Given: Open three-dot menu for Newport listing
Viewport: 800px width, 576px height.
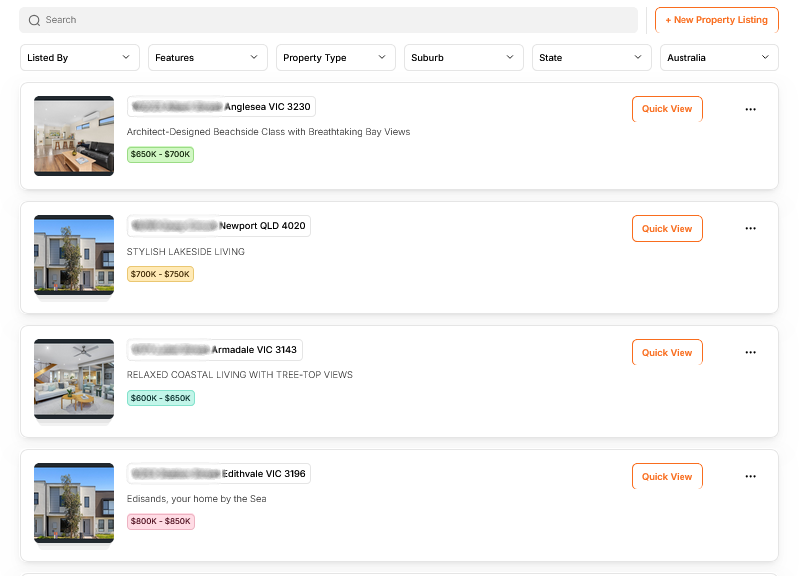Looking at the screenshot, I should point(750,229).
